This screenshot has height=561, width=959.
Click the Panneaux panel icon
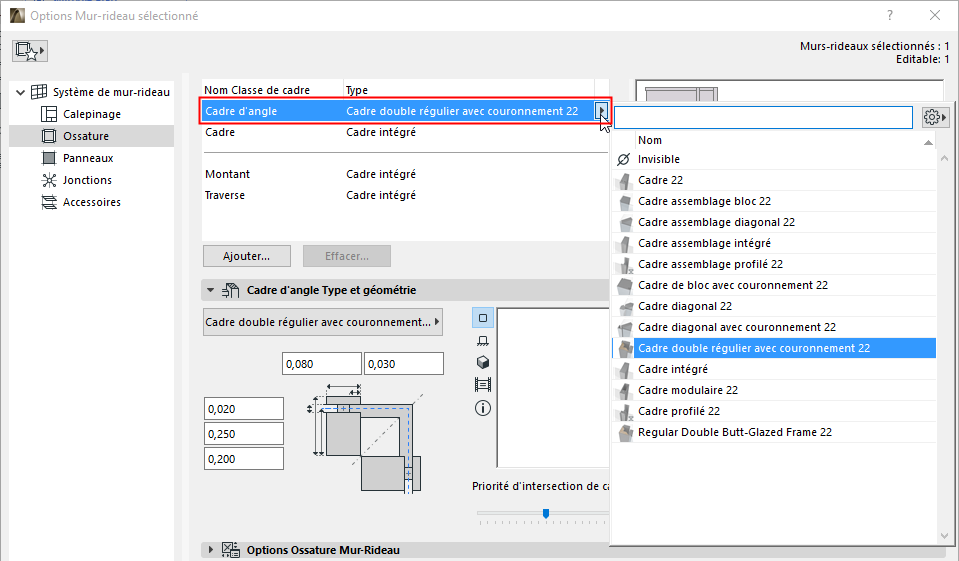(49, 158)
